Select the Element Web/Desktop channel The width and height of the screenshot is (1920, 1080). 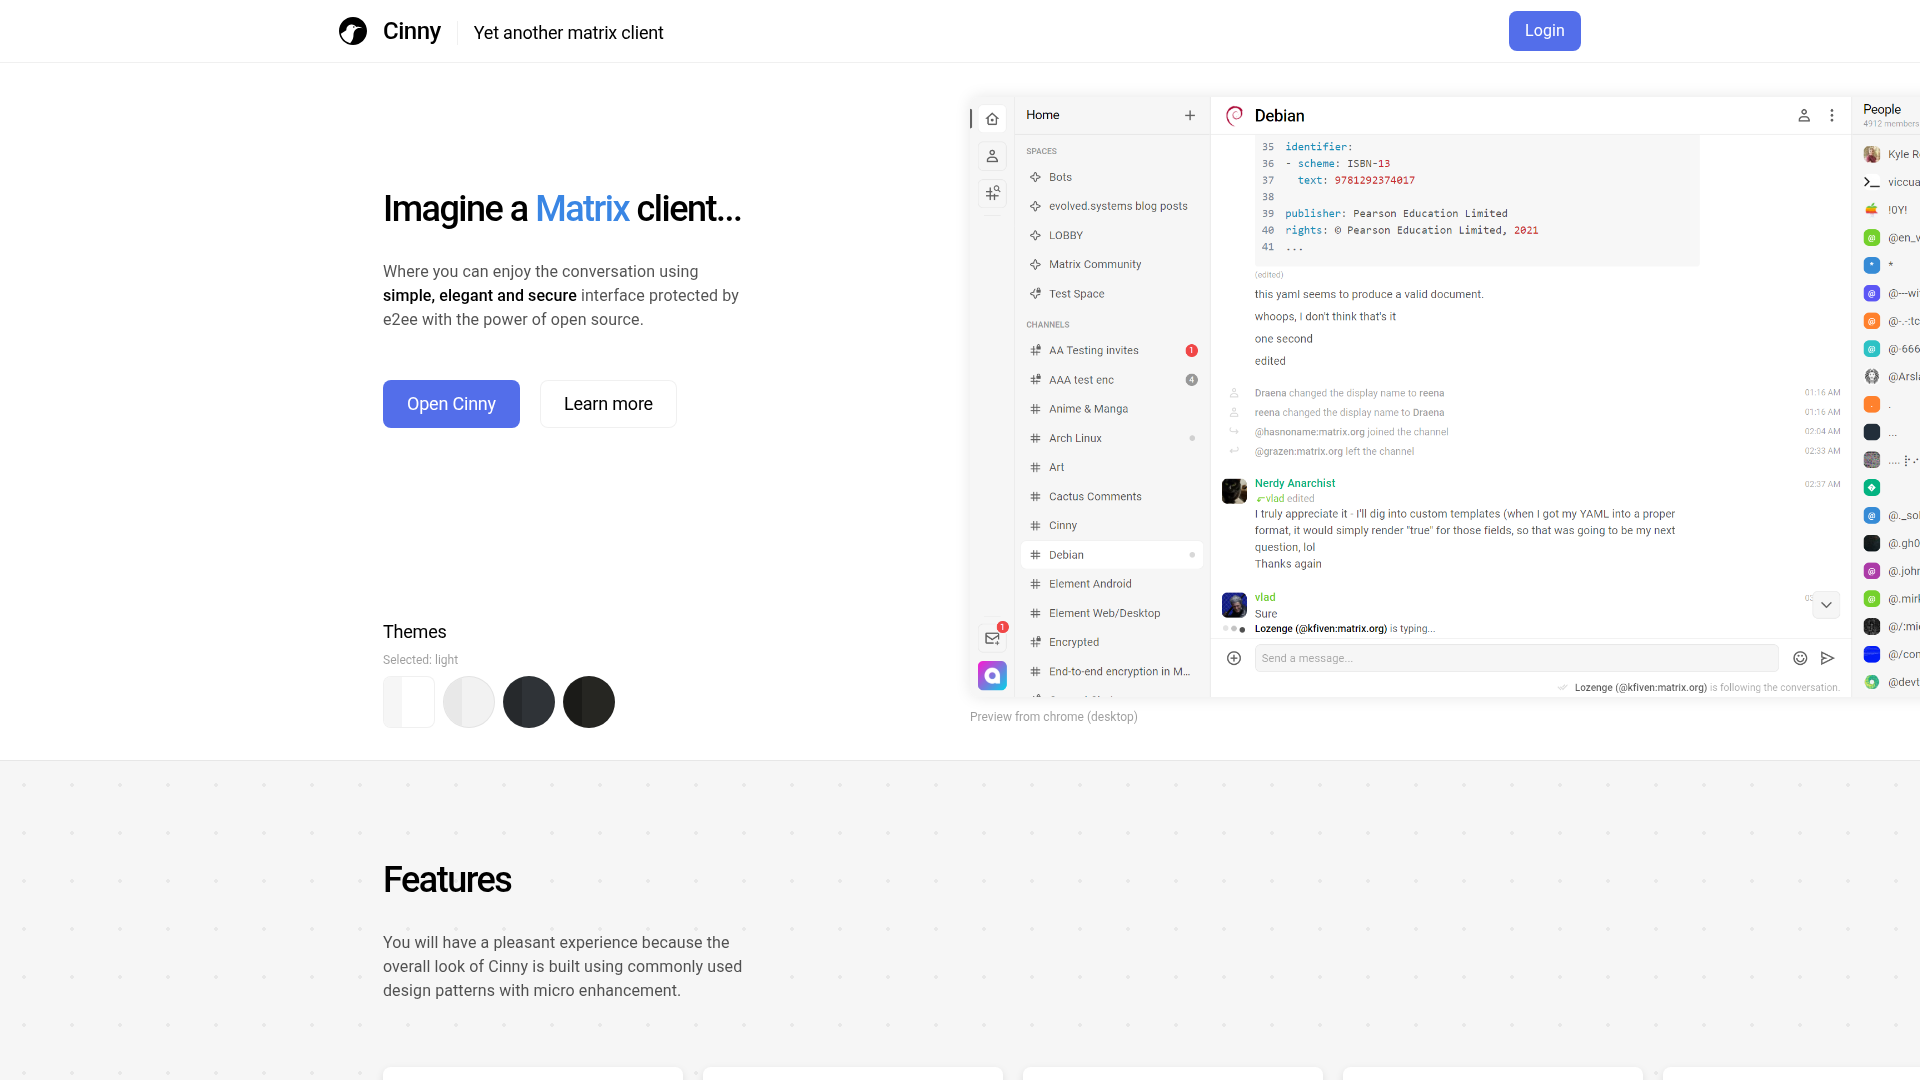pyautogui.click(x=1111, y=613)
